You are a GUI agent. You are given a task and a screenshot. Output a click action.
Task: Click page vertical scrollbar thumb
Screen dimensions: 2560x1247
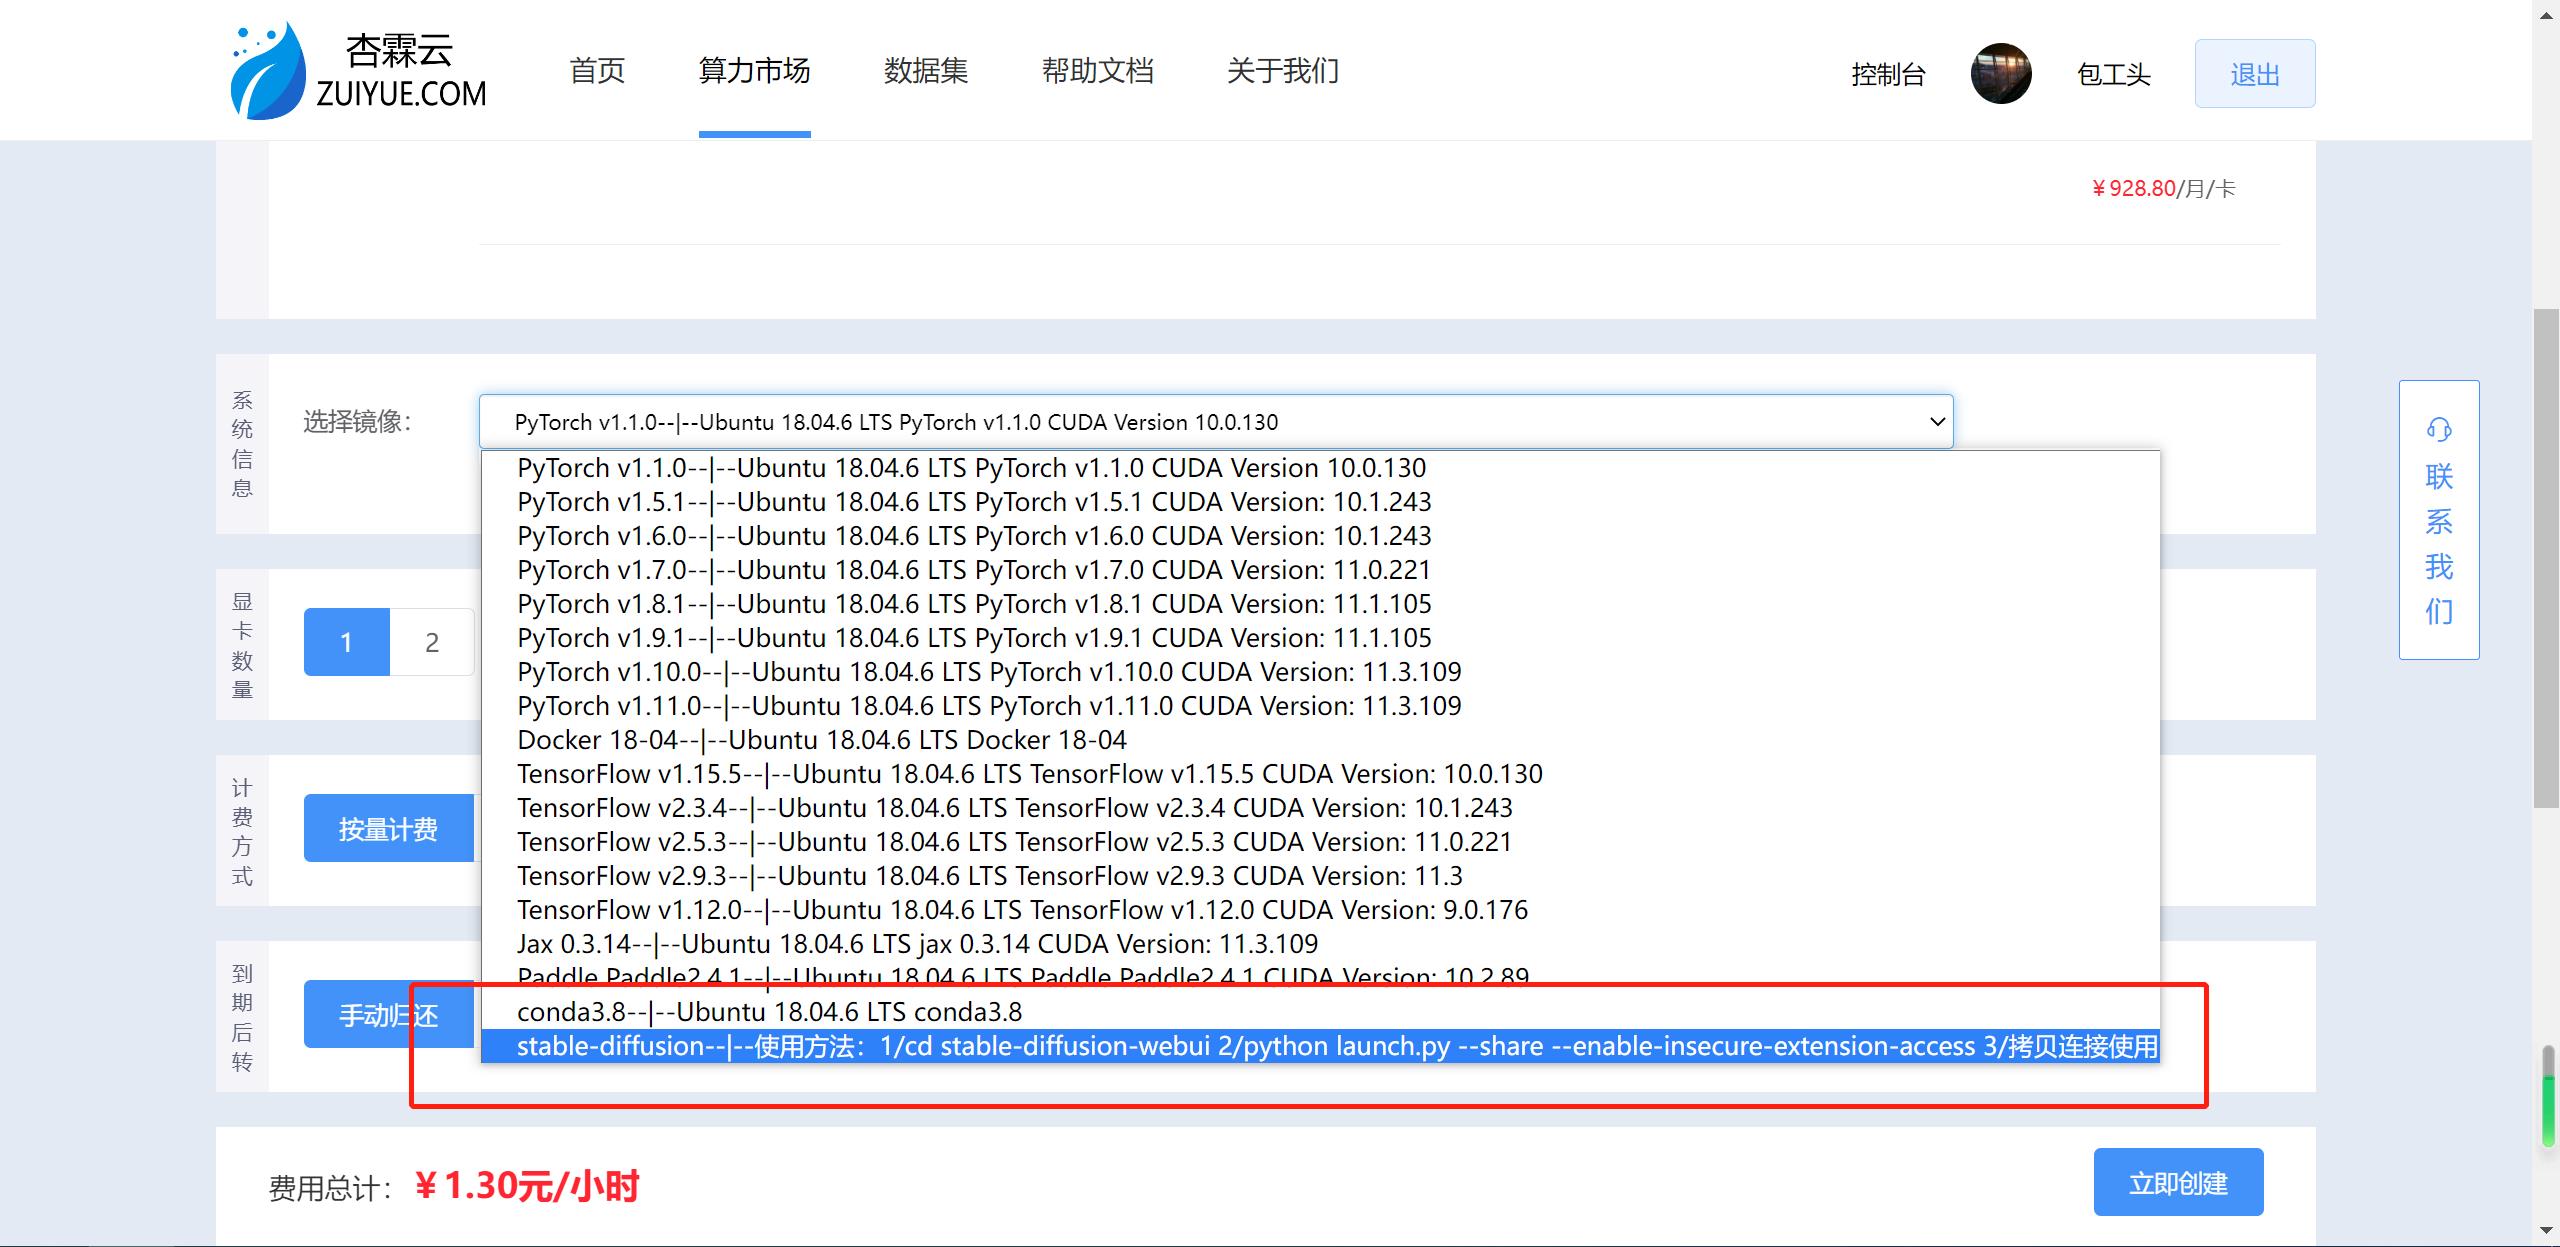tap(2546, 558)
